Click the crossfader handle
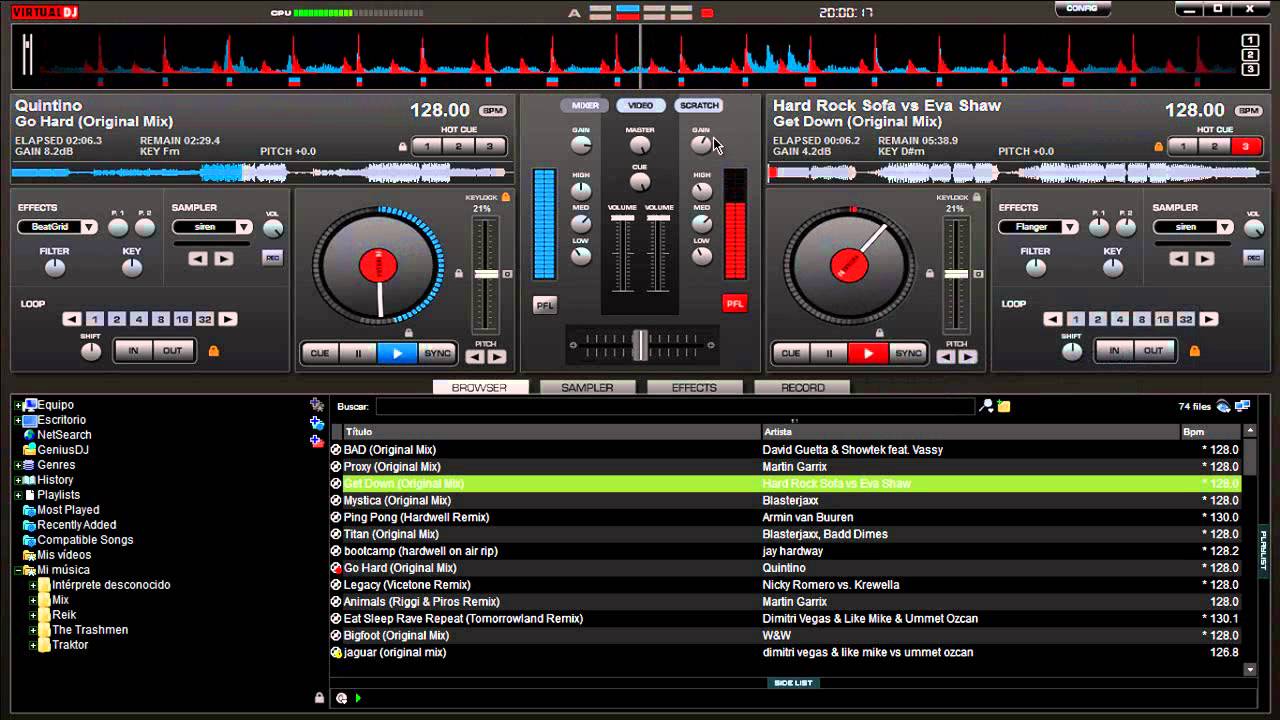 point(640,344)
